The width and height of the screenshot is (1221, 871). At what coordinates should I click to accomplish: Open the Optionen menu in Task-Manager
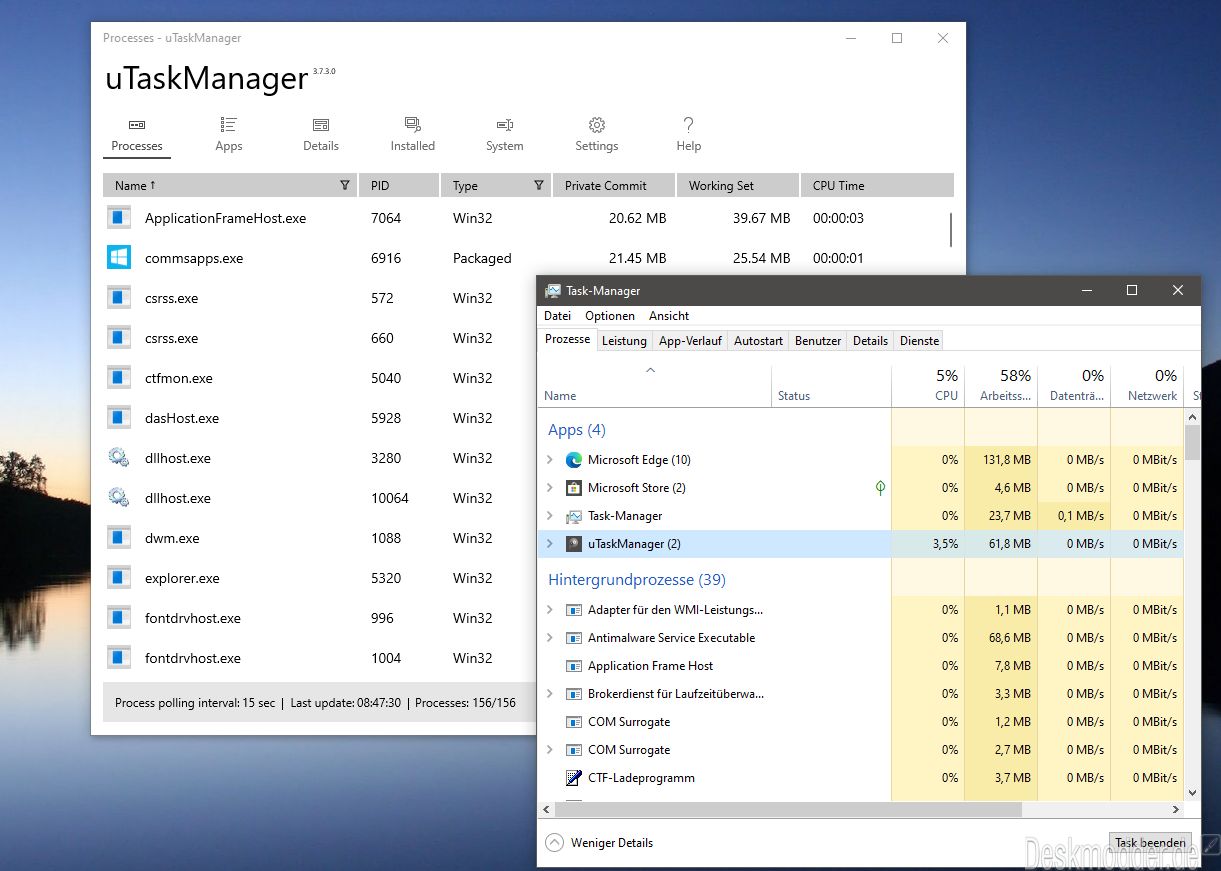[610, 316]
